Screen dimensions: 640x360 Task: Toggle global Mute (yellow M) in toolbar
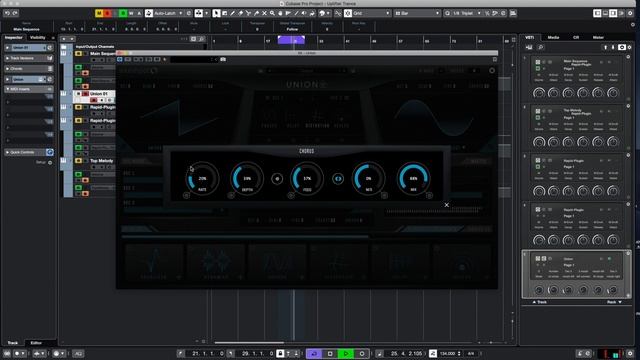(99, 13)
